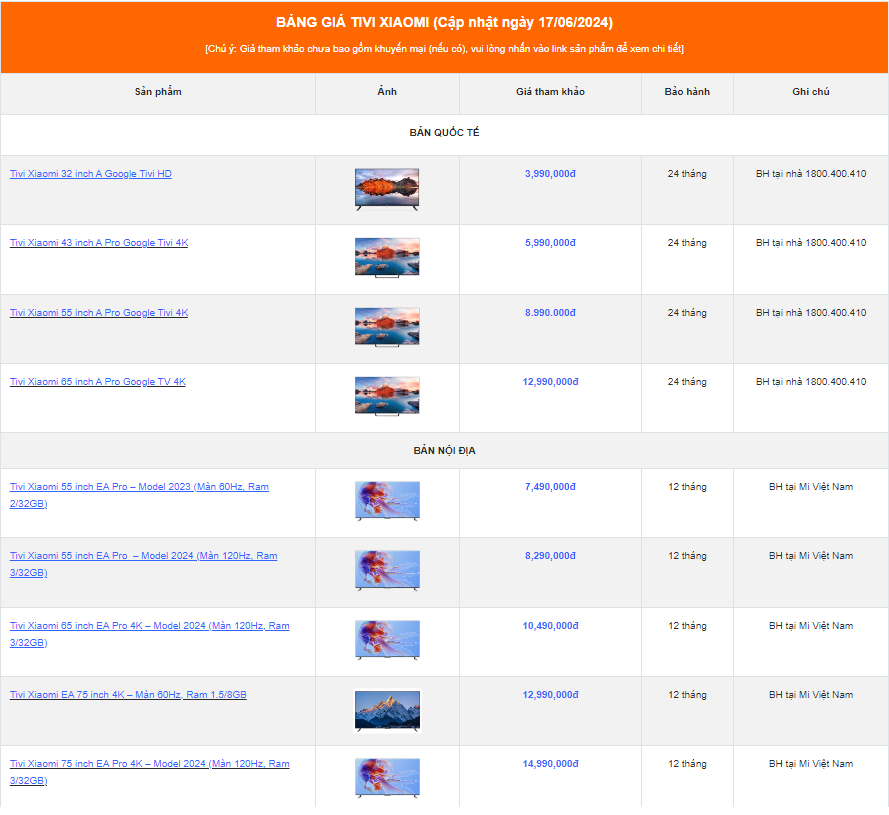Select the 8.990.000đ price
Viewport: 889px width, 815px height.
pyautogui.click(x=550, y=313)
